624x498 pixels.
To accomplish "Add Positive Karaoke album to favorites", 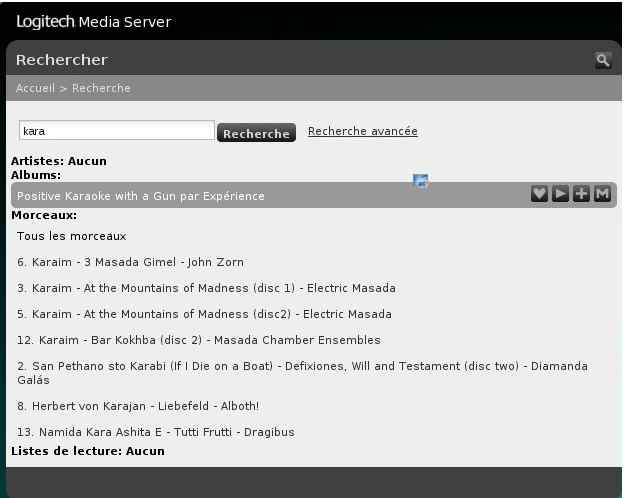I will (539, 194).
